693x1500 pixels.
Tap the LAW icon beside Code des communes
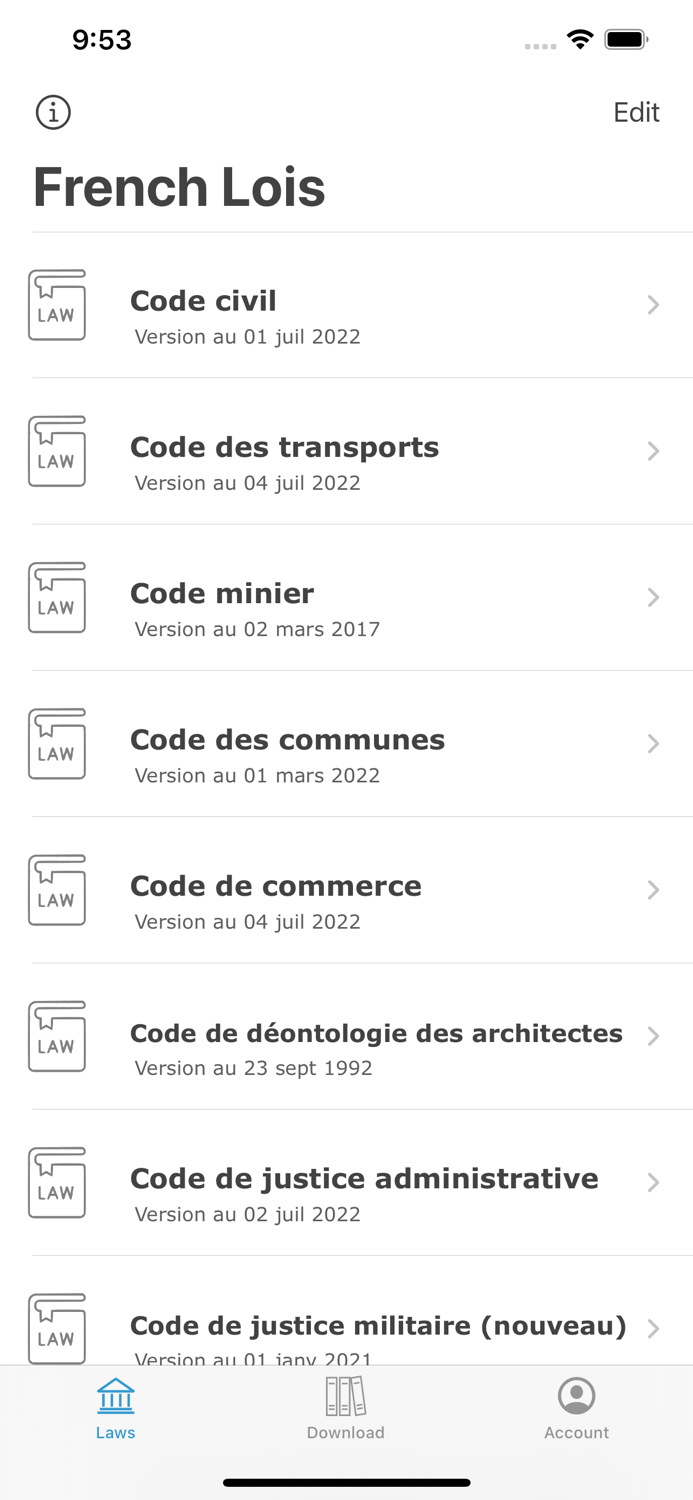[x=57, y=744]
